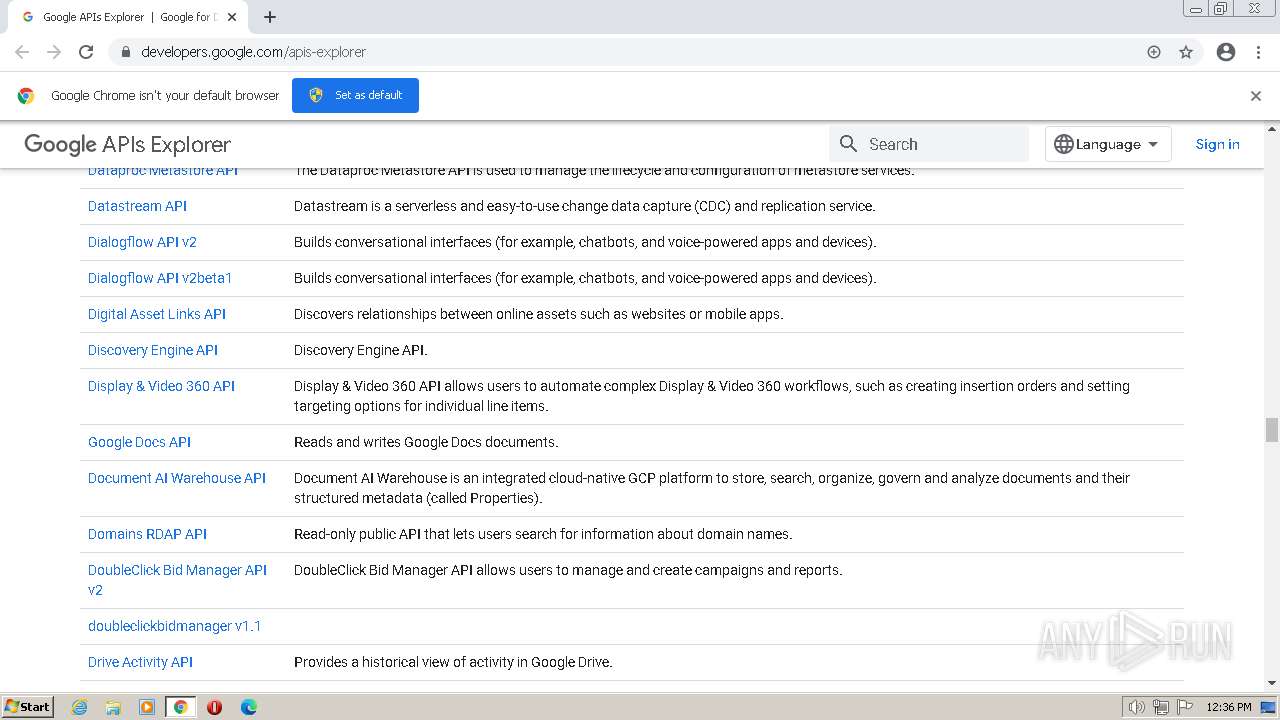This screenshot has width=1280, height=720.
Task: Click Set as default button
Action: tap(355, 95)
